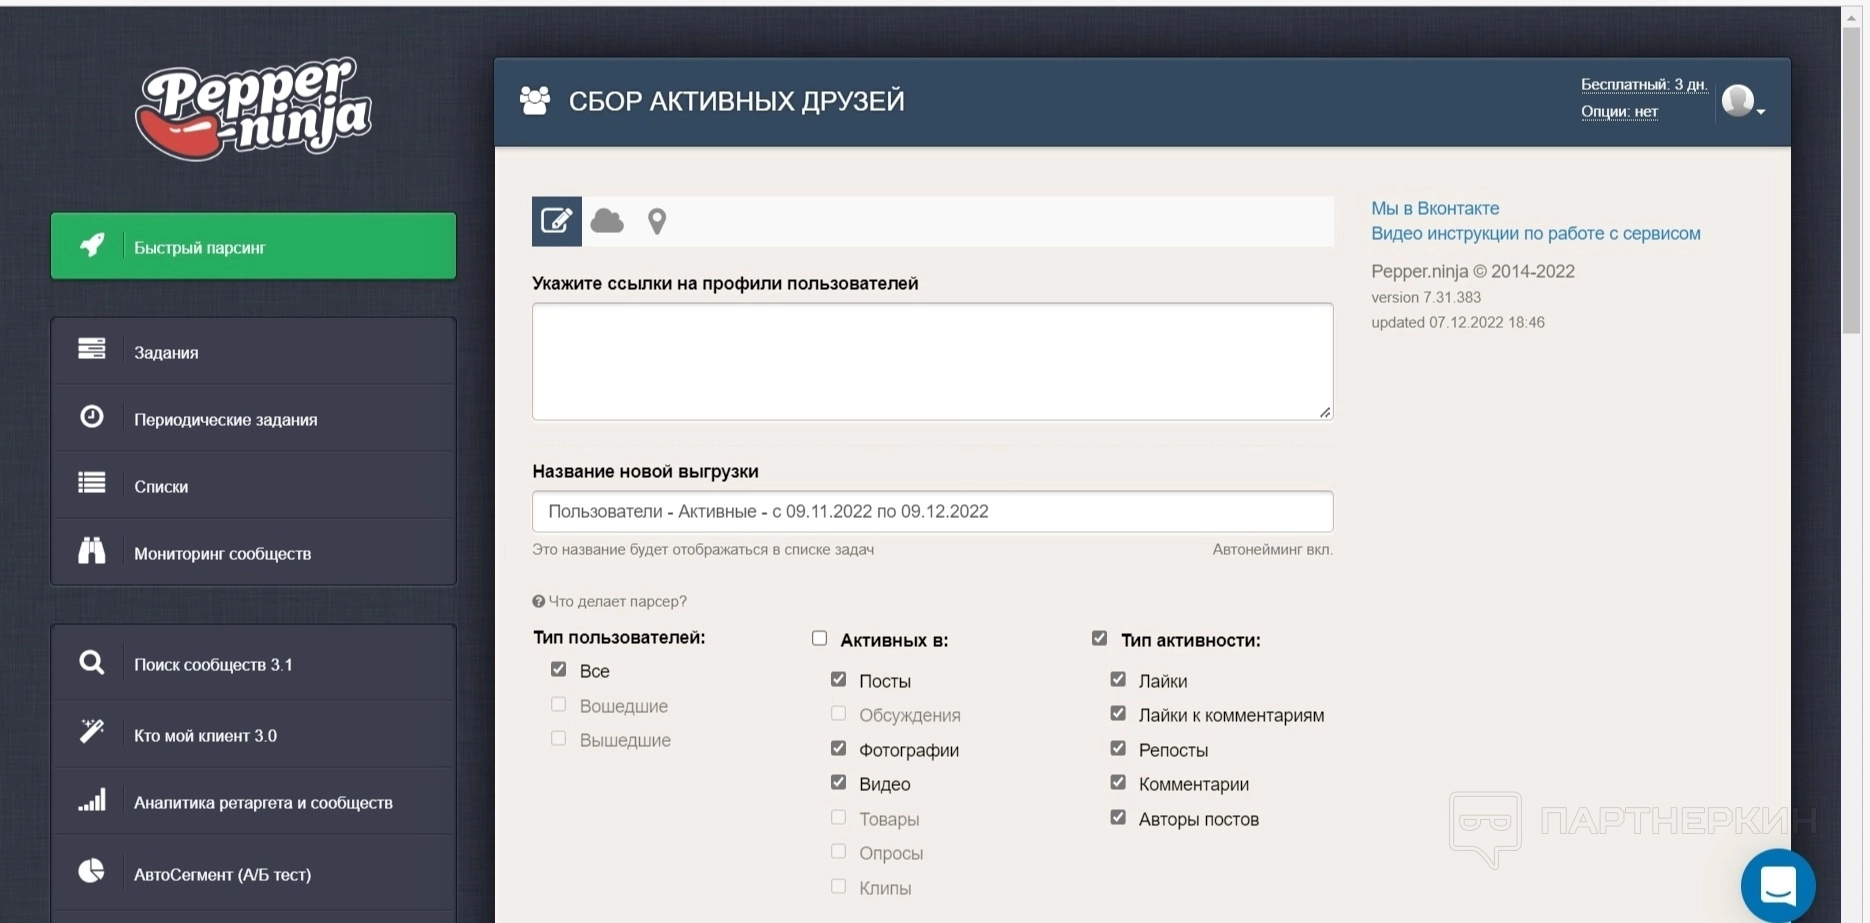Click the 'Pepper.ninja © 2014-2022' text
The width and height of the screenshot is (1870, 923).
tap(1473, 271)
